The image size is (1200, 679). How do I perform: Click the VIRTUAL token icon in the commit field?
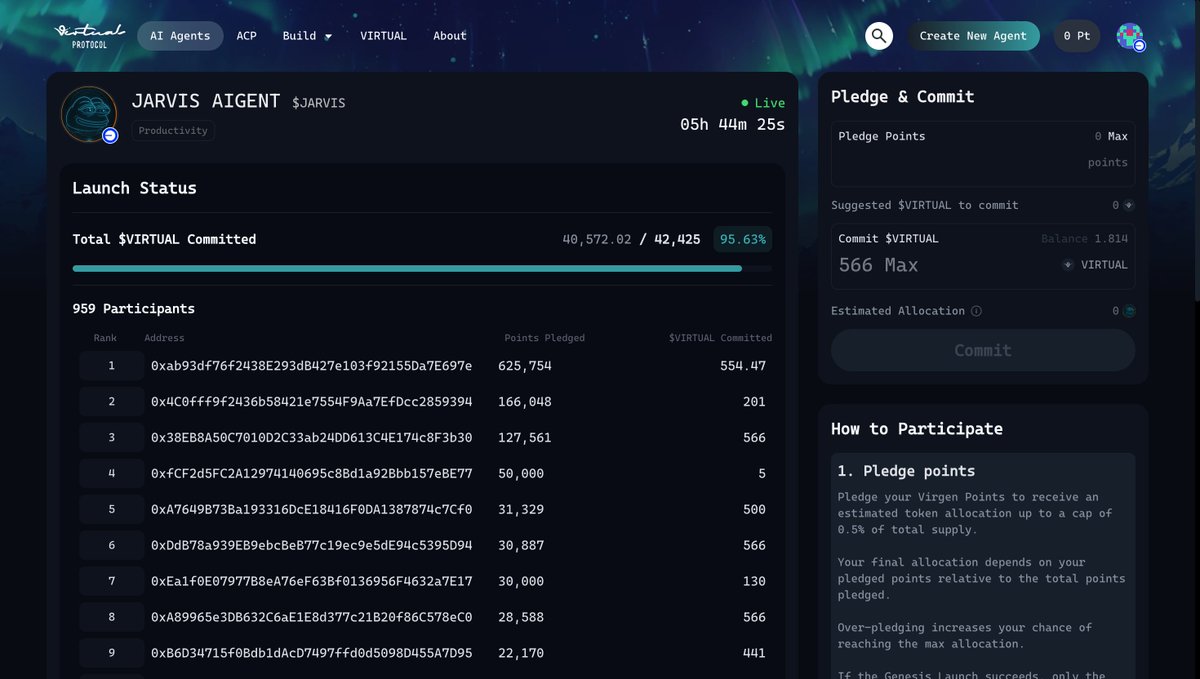point(1068,265)
